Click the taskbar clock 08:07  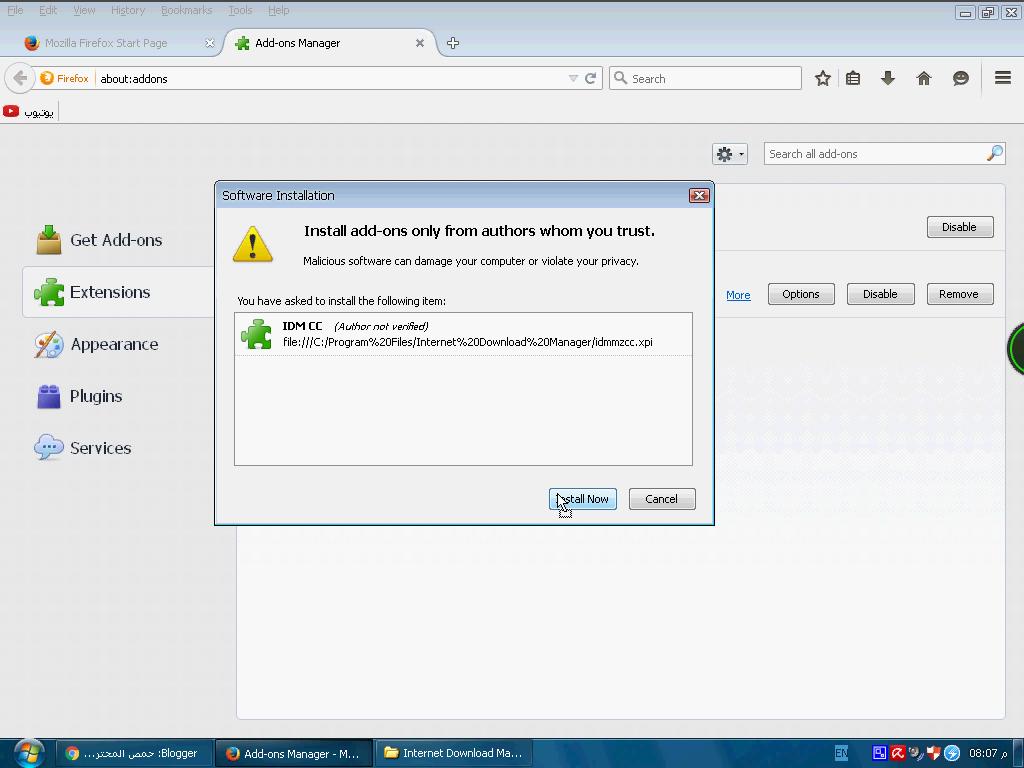coord(988,753)
